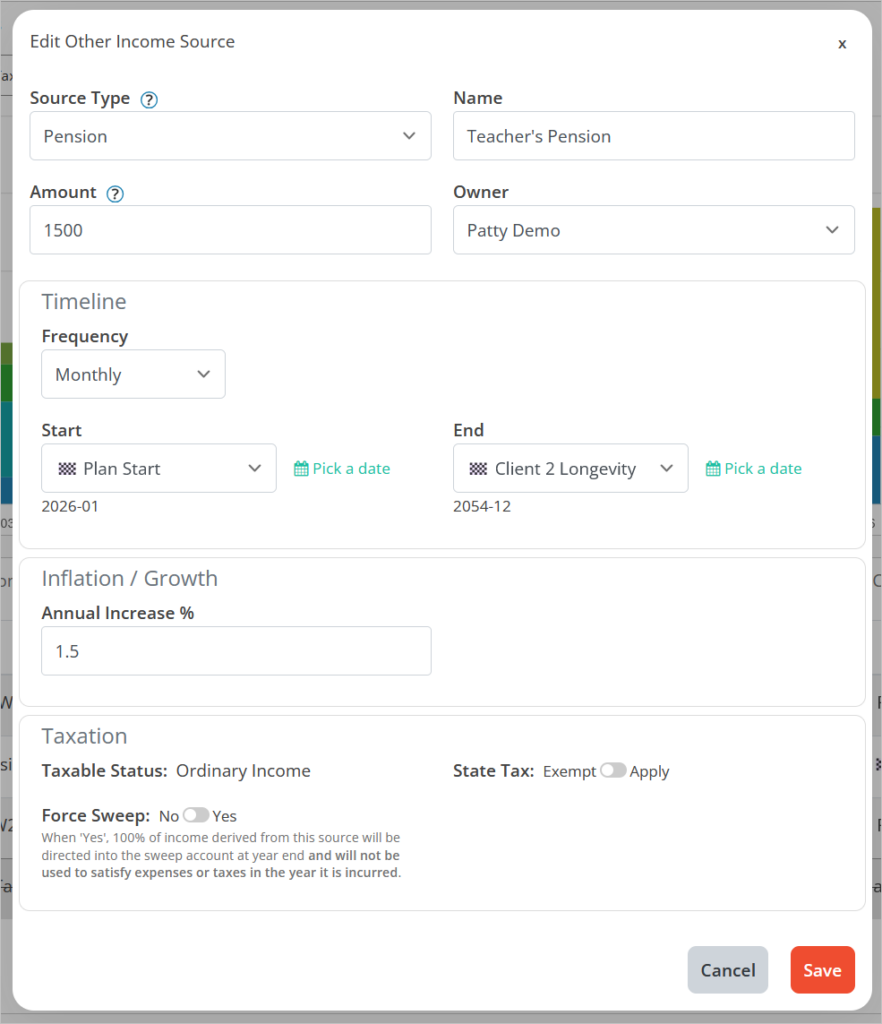The height and width of the screenshot is (1024, 882).
Task: Click the Annual Increase % input field
Action: pyautogui.click(x=236, y=651)
